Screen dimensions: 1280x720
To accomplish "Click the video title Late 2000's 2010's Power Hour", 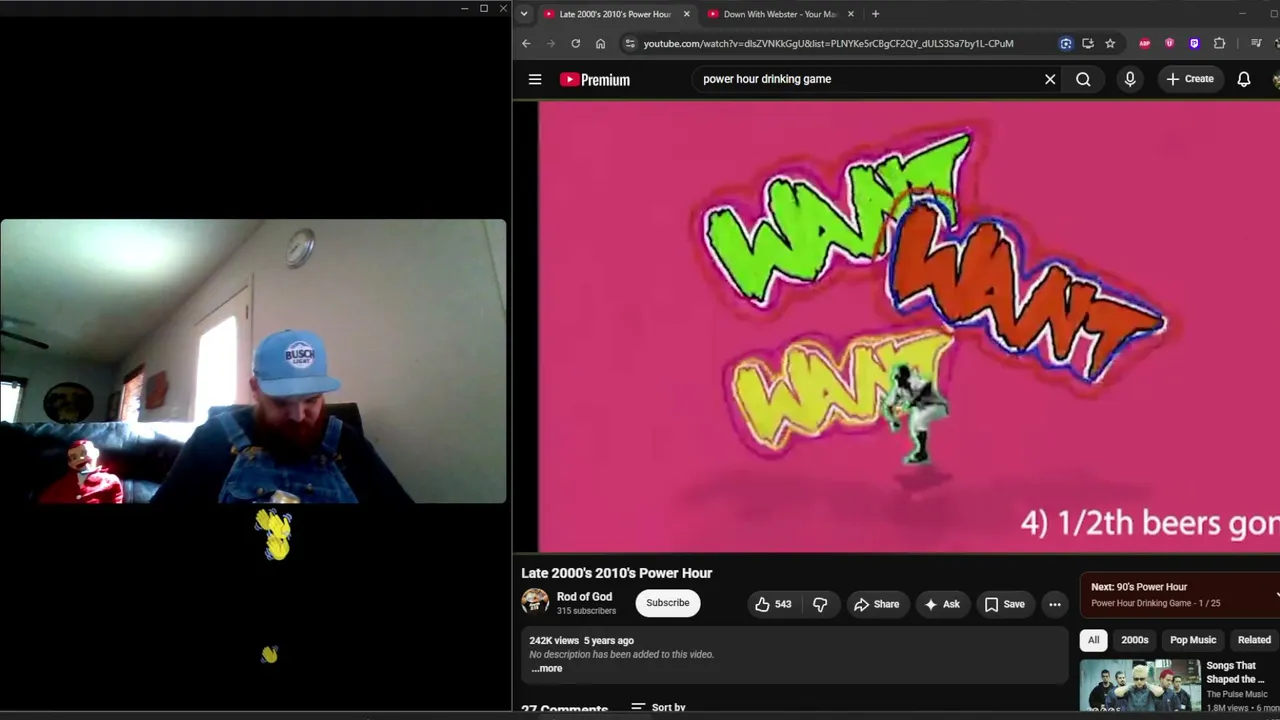I will click(617, 573).
